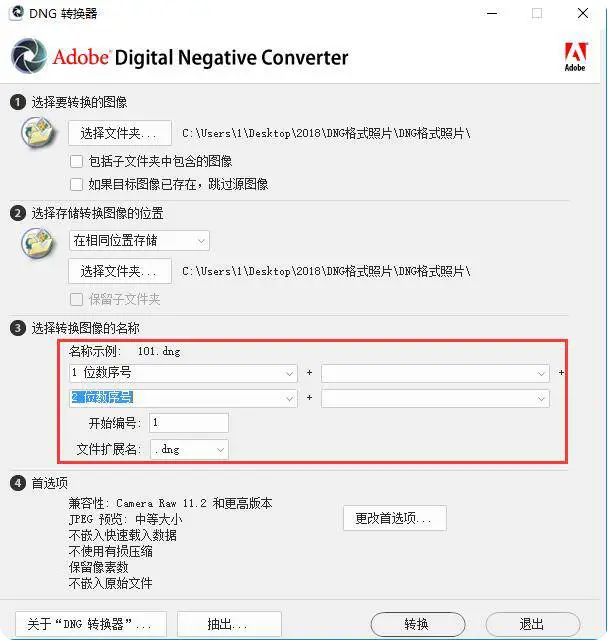The height and width of the screenshot is (640, 608).
Task: Open the .dng 文件扩展名 dropdown
Action: click(189, 449)
